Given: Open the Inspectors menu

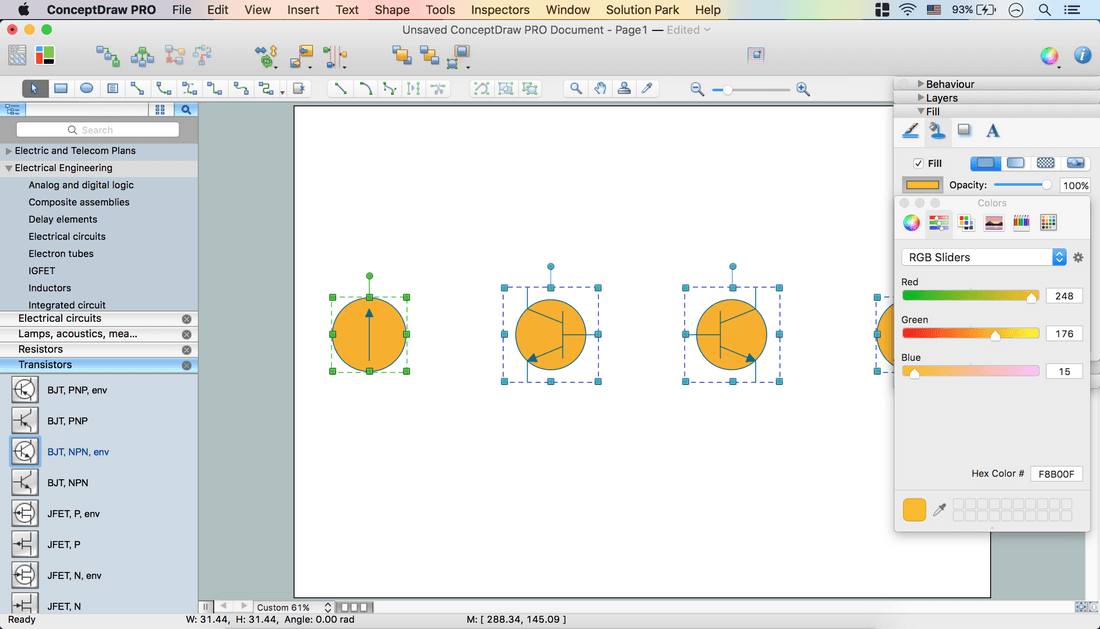Looking at the screenshot, I should [500, 10].
